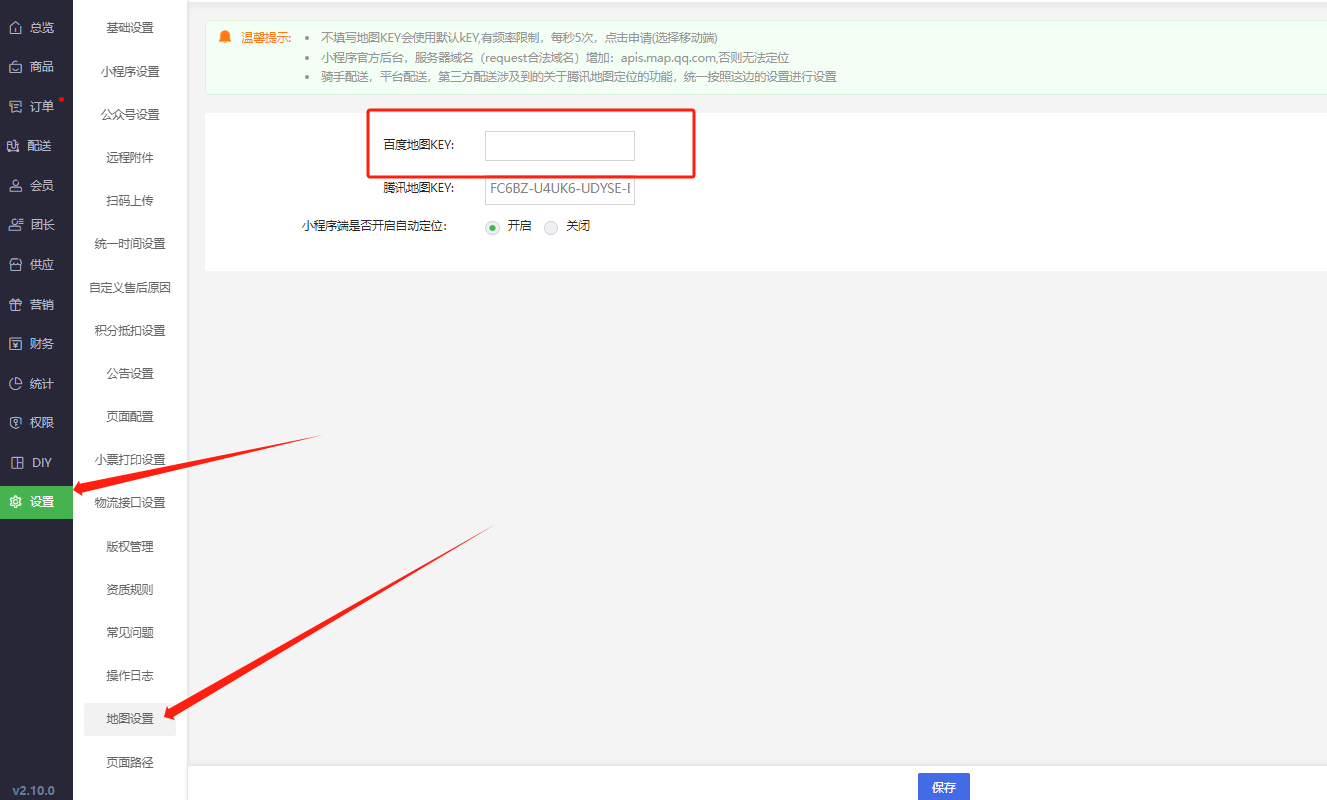Select 地图设置 in settings submenu
This screenshot has height=800, width=1327.
130,719
